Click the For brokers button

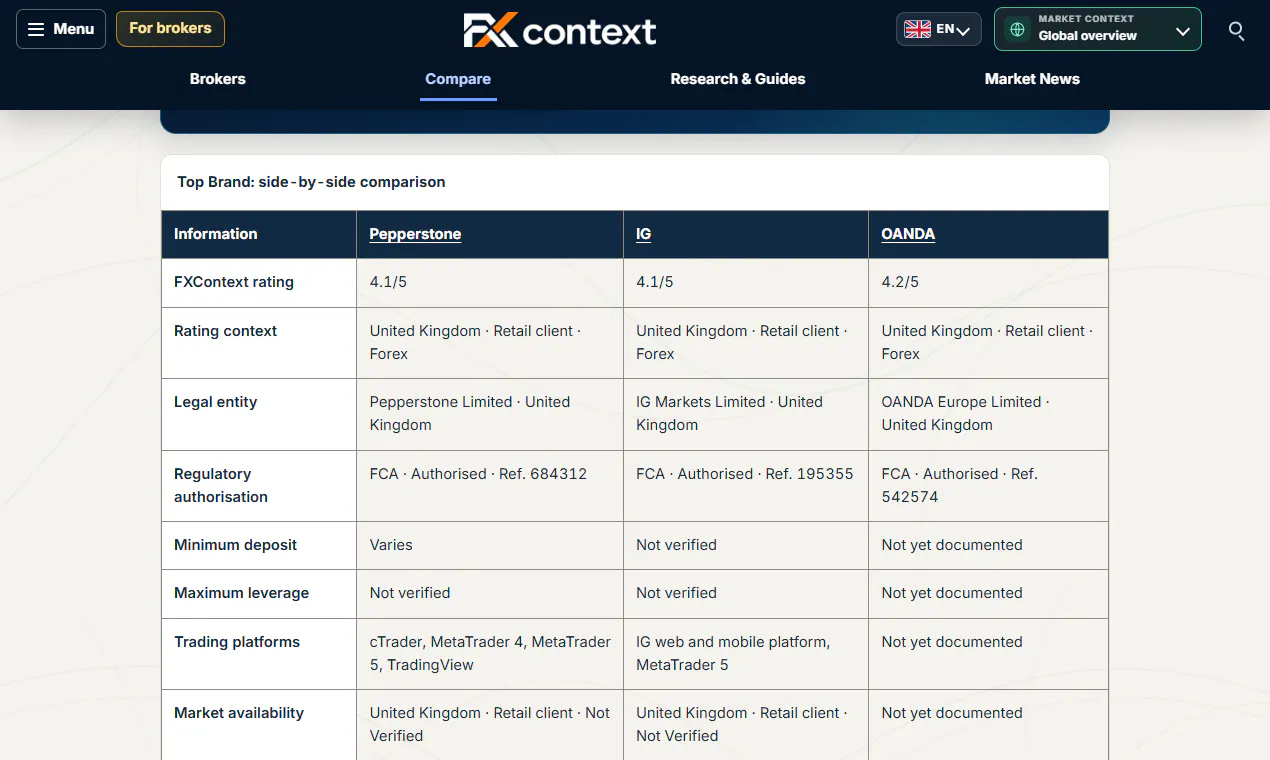(170, 29)
